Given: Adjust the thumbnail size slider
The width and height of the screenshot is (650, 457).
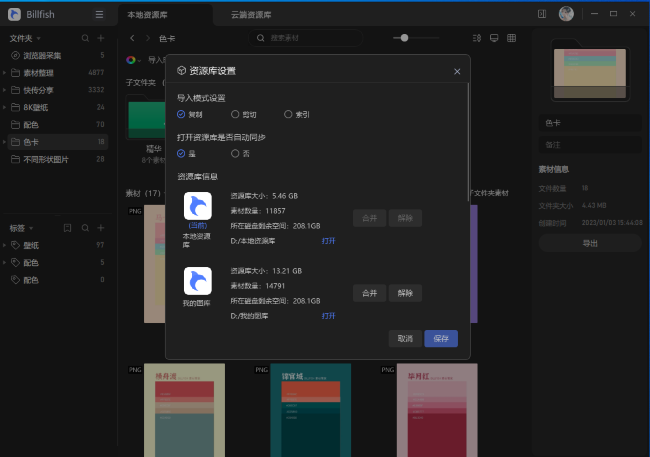Looking at the screenshot, I should click(x=403, y=37).
